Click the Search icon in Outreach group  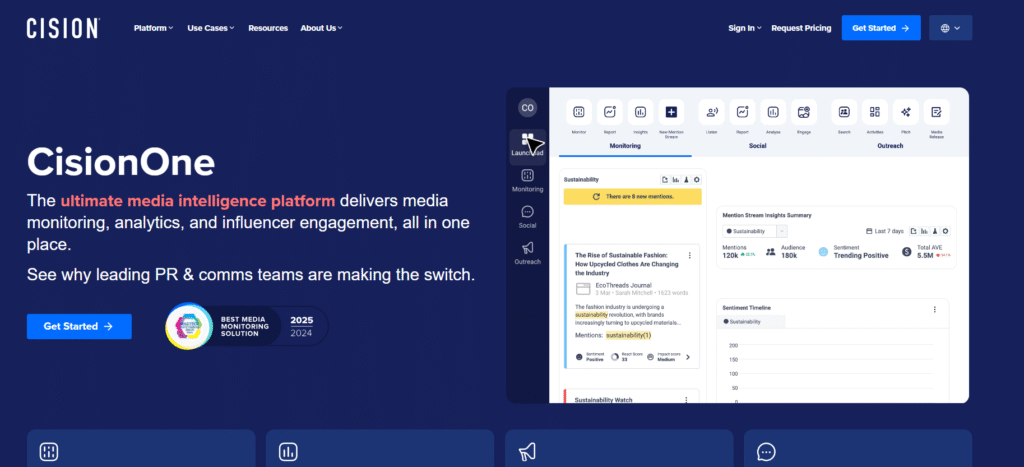[x=844, y=113]
